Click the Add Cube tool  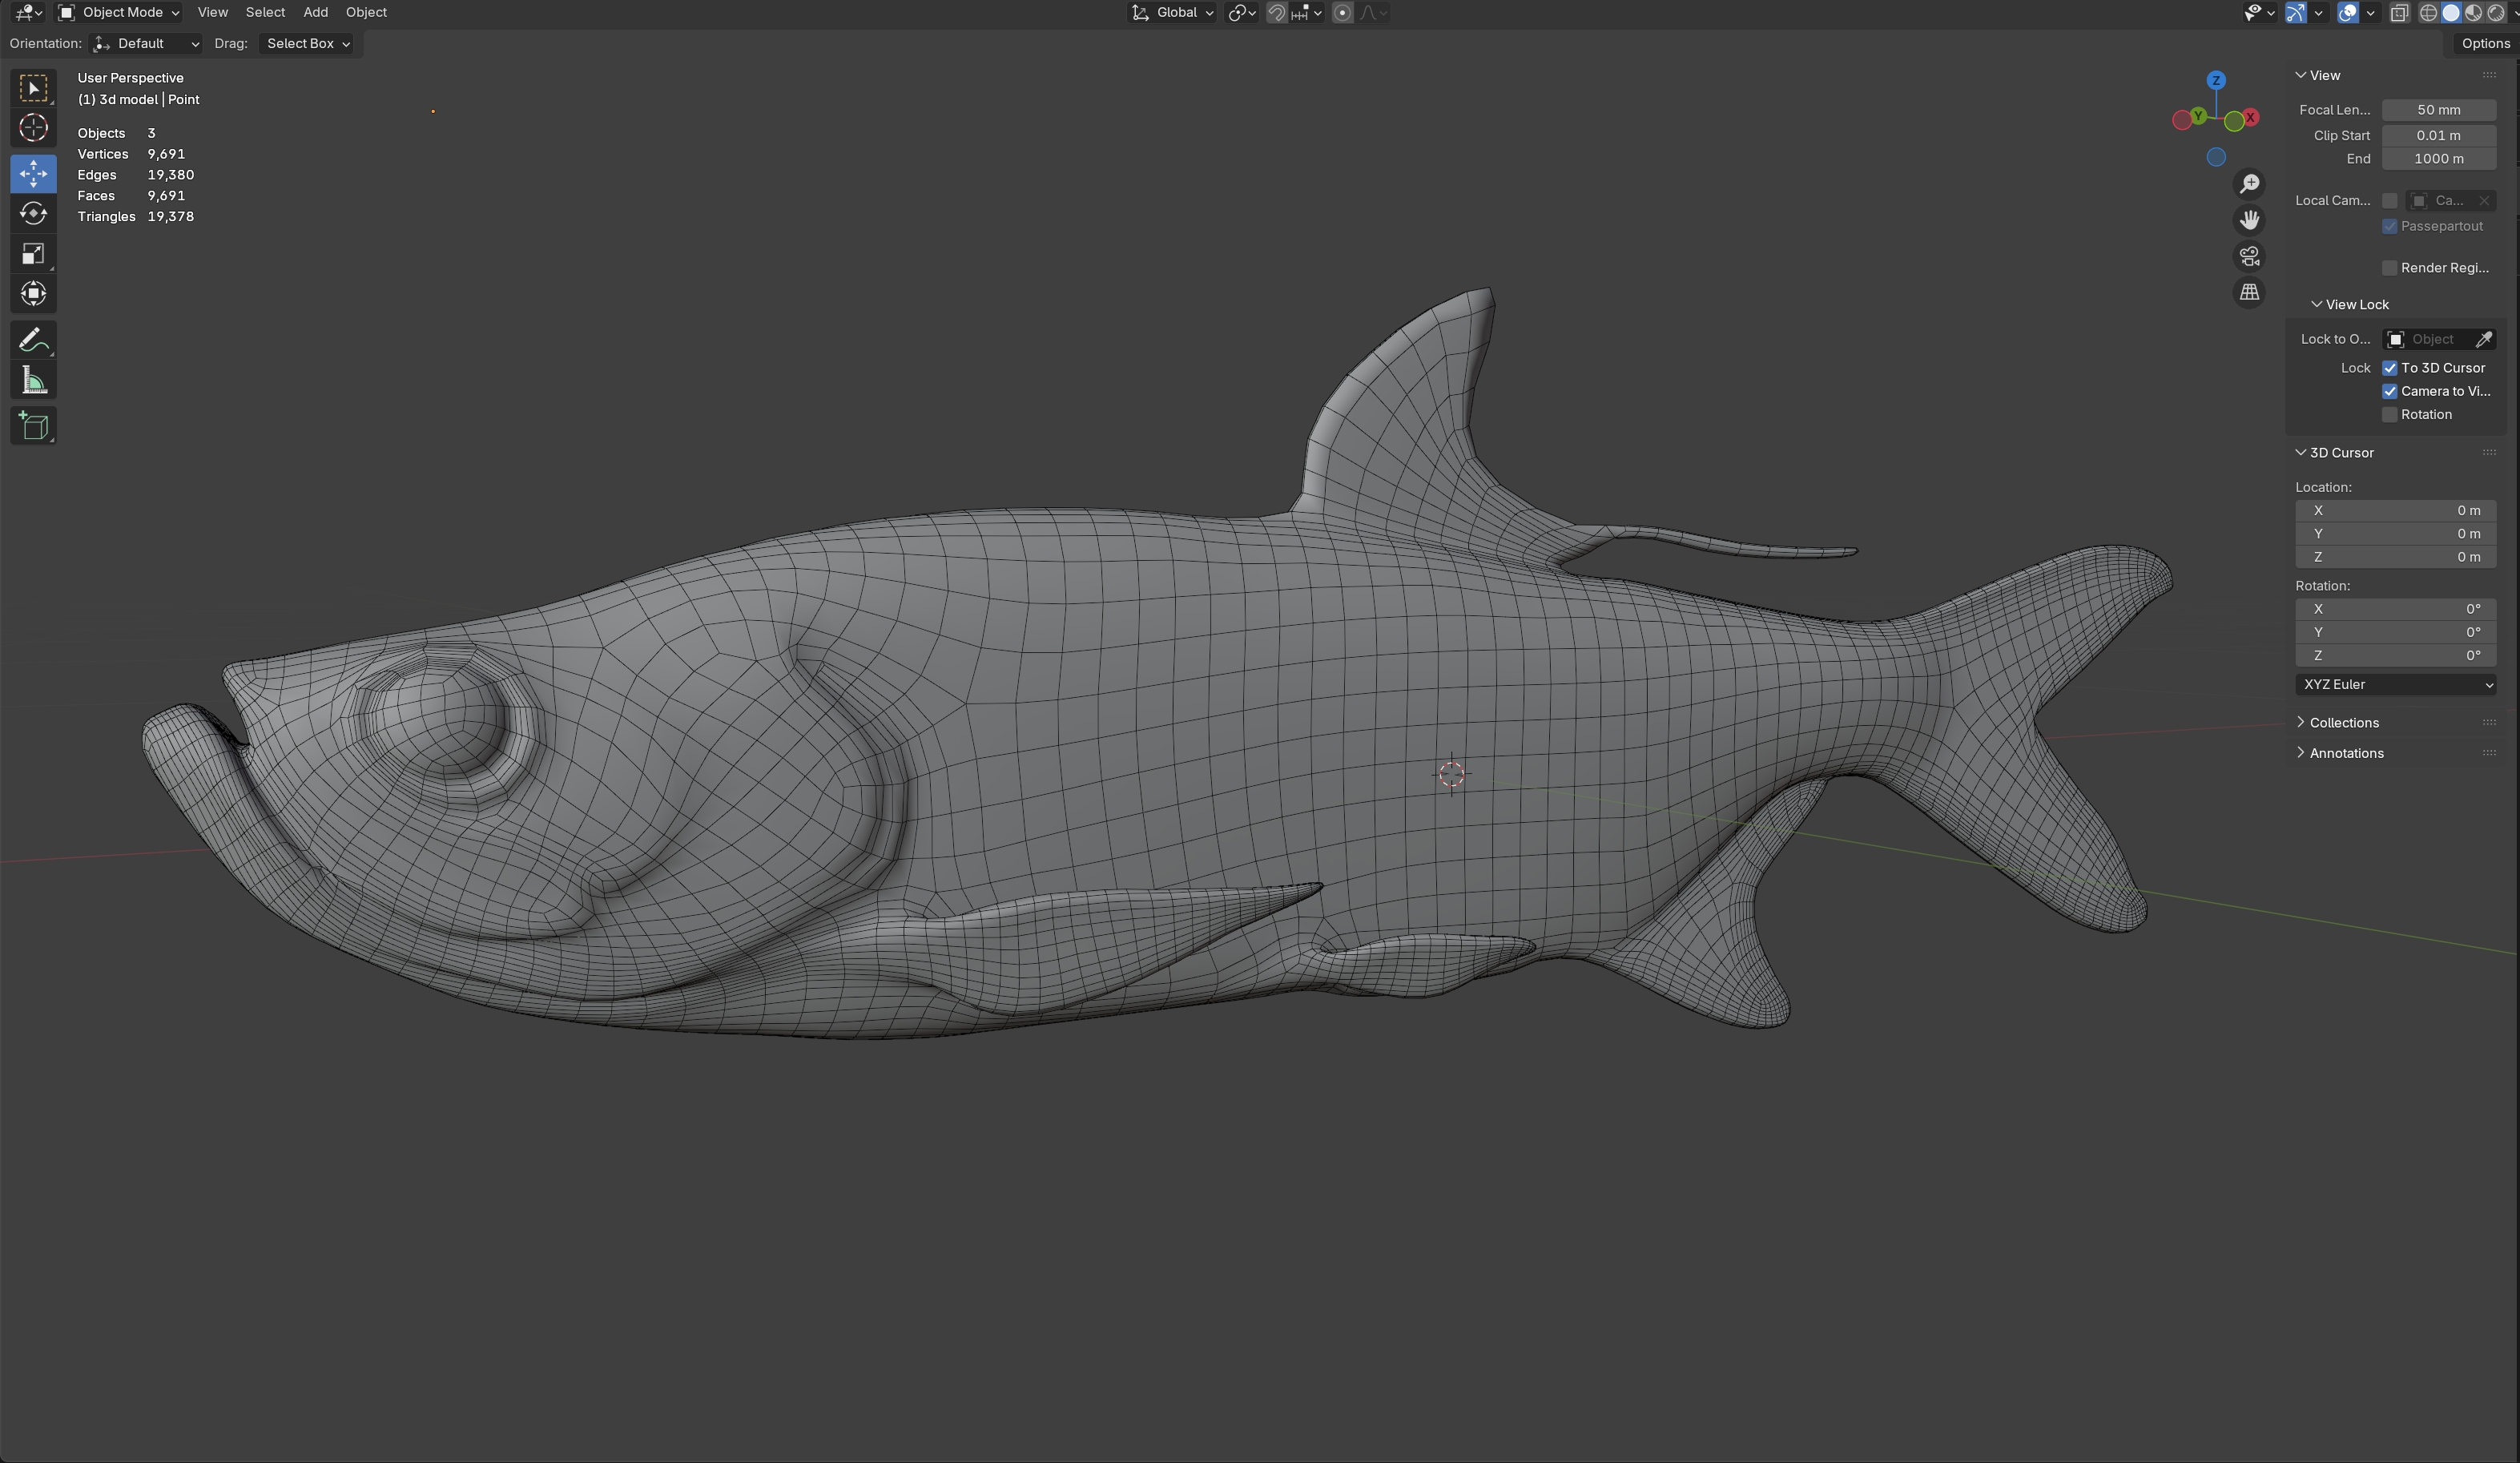(33, 427)
